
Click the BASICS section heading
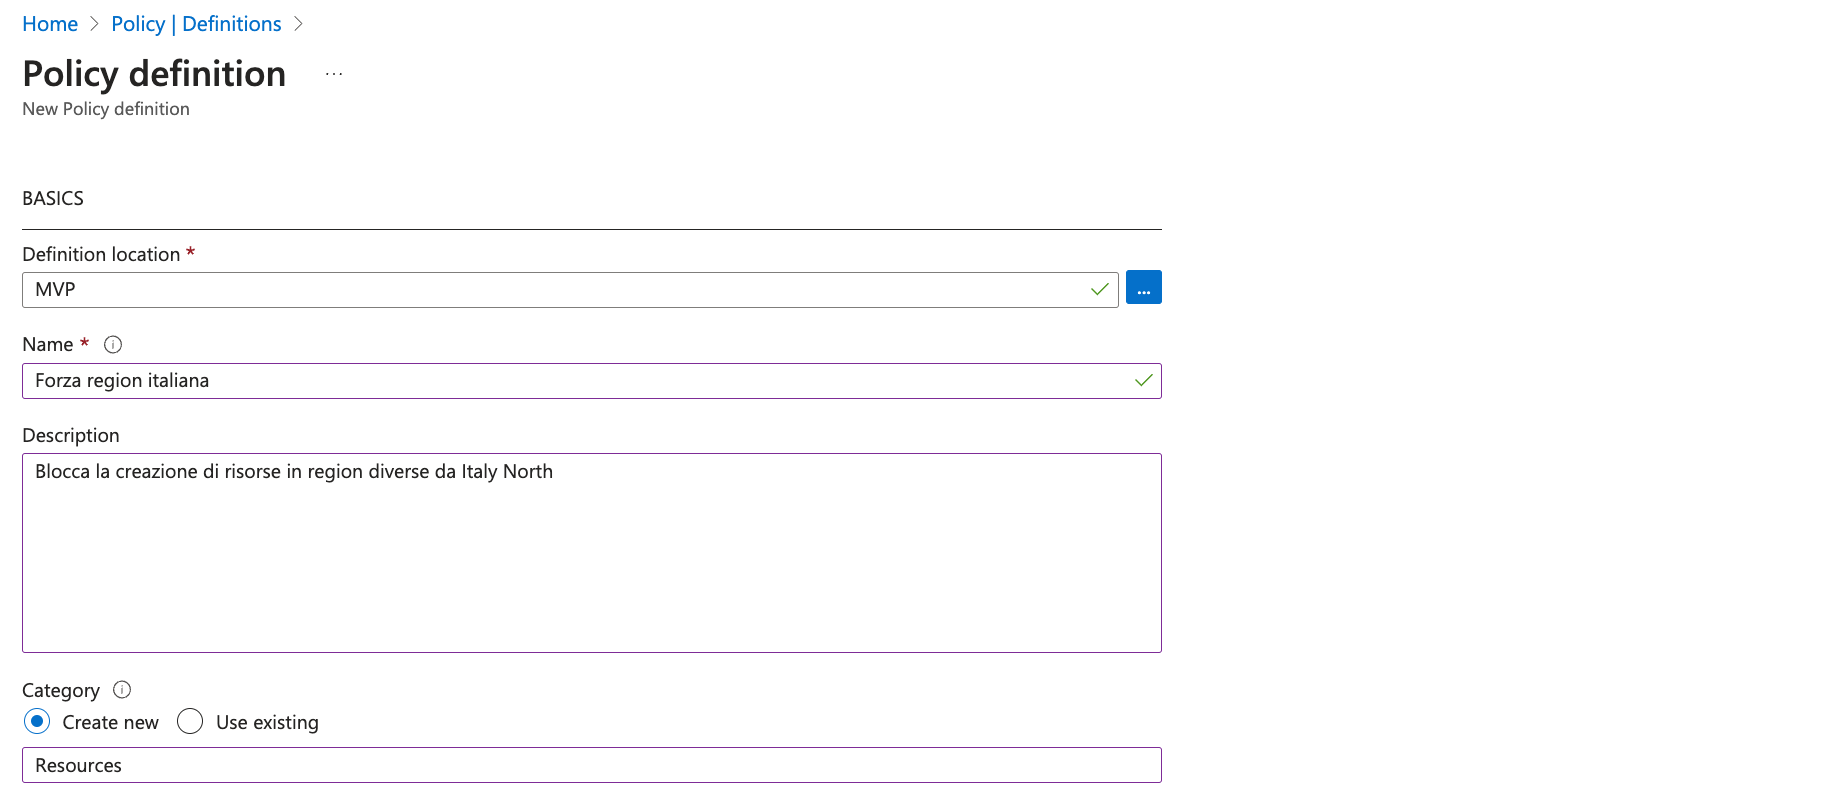tap(53, 199)
